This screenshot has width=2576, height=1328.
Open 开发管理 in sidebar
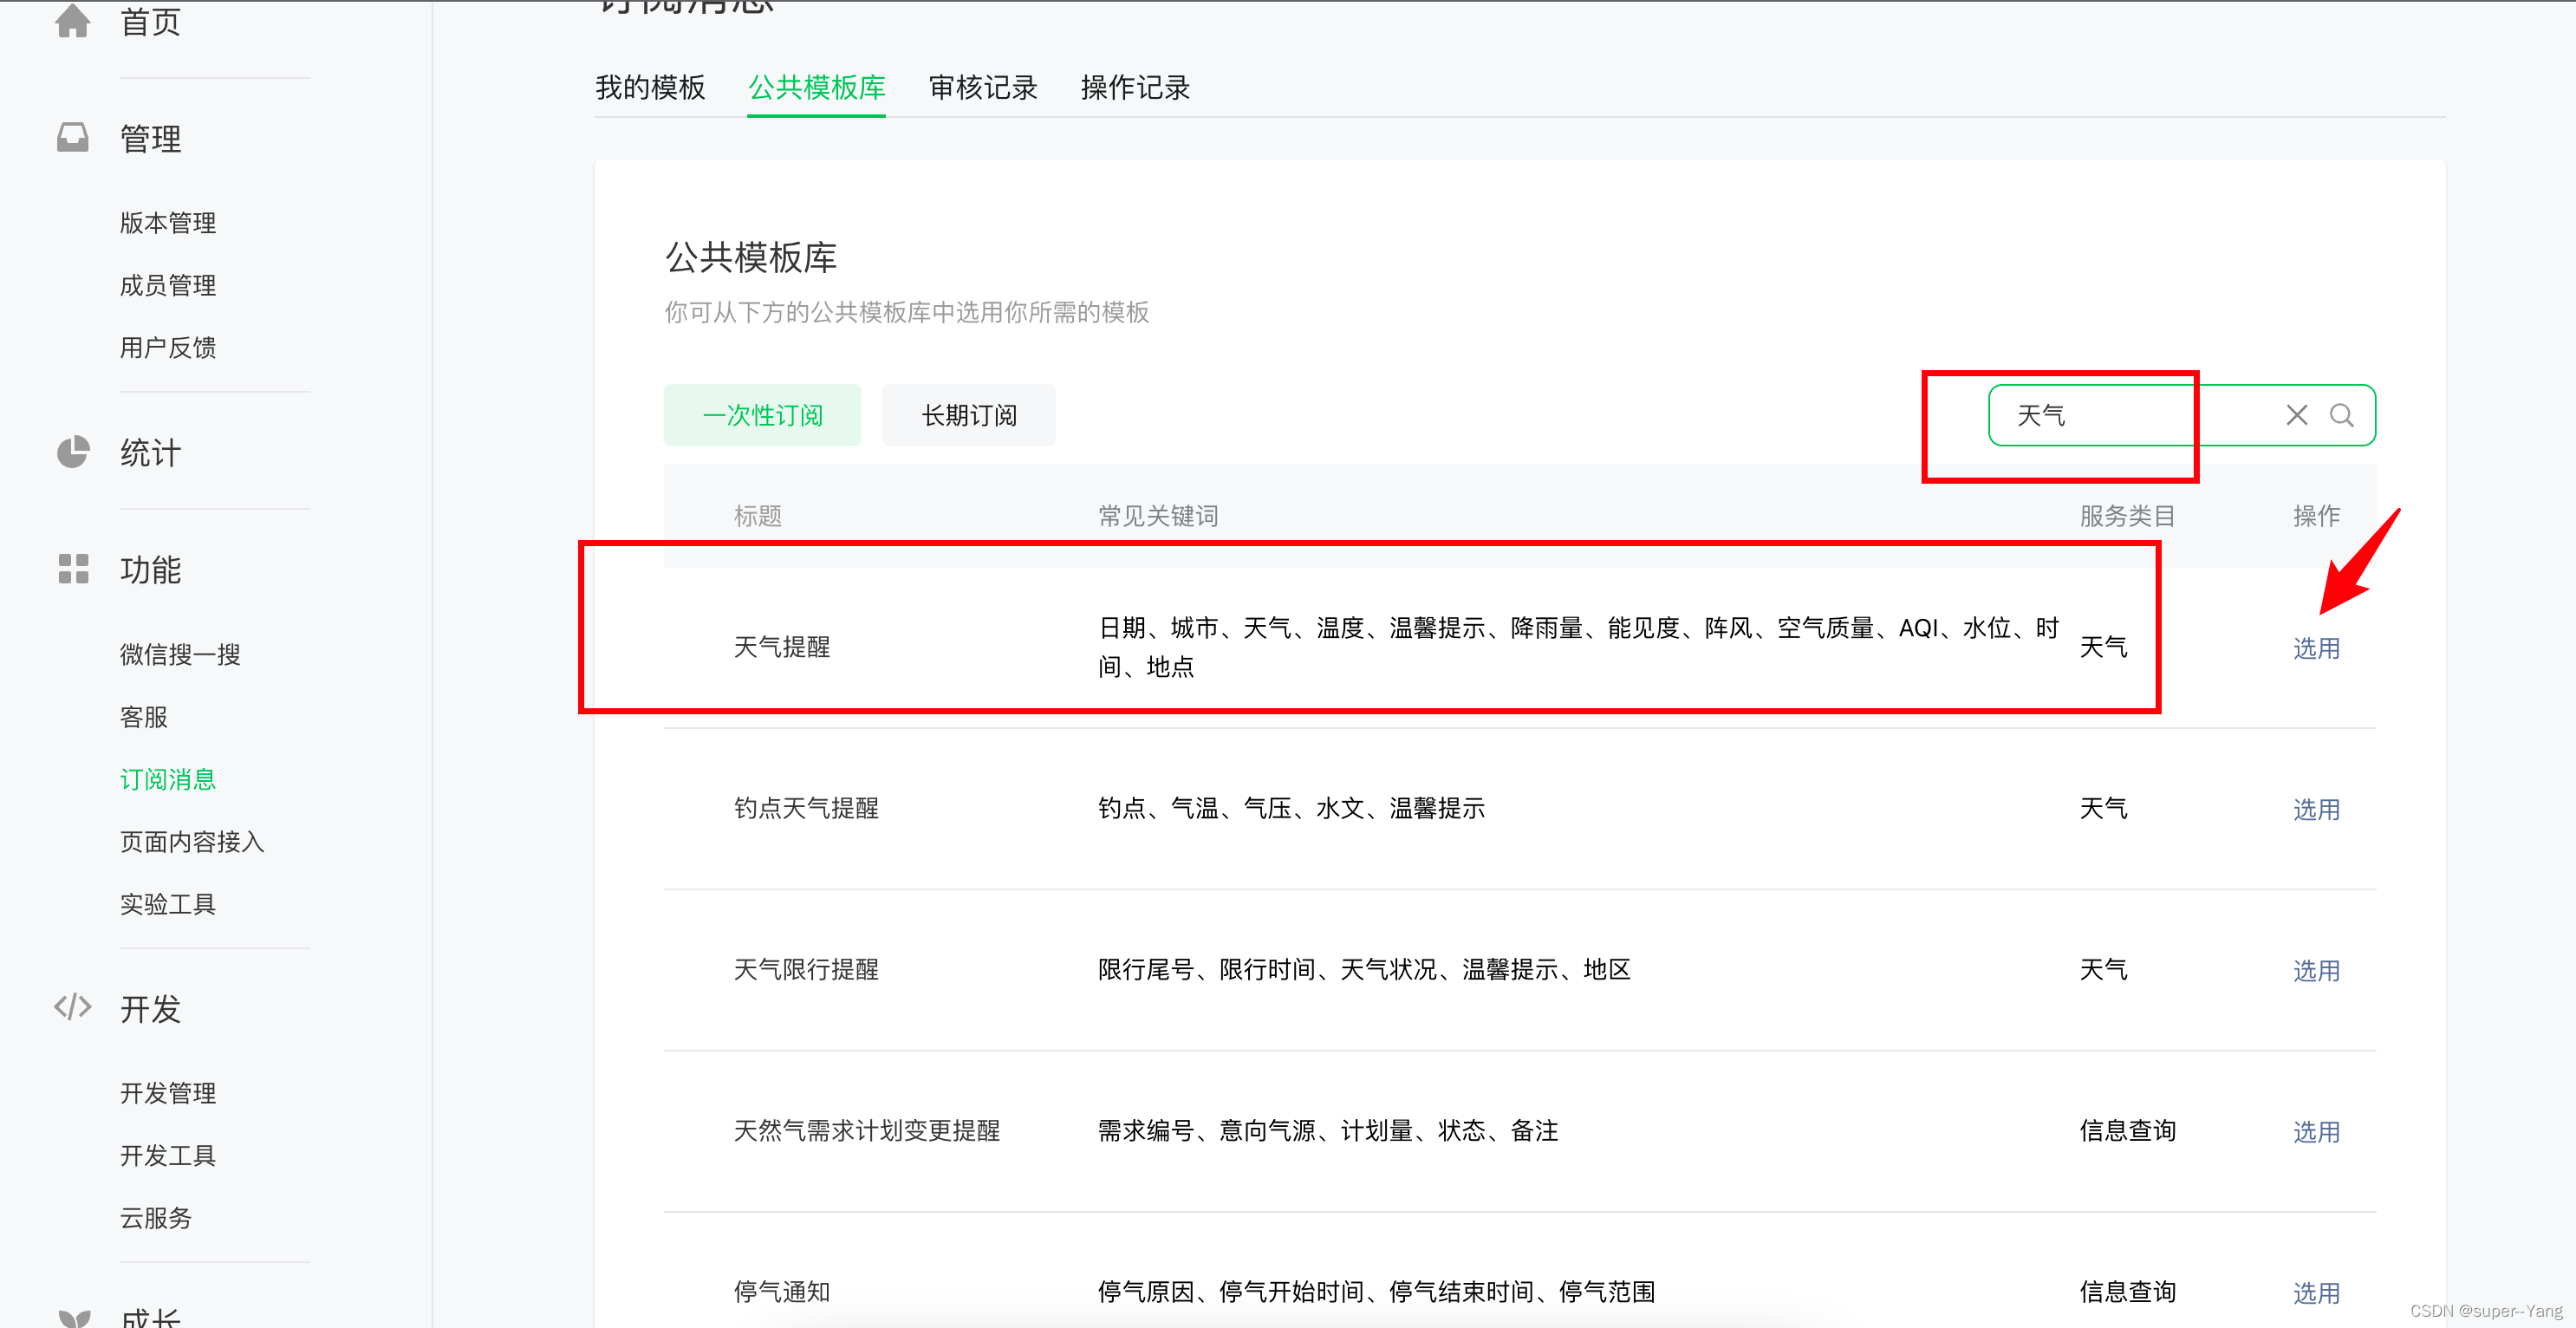[168, 1093]
